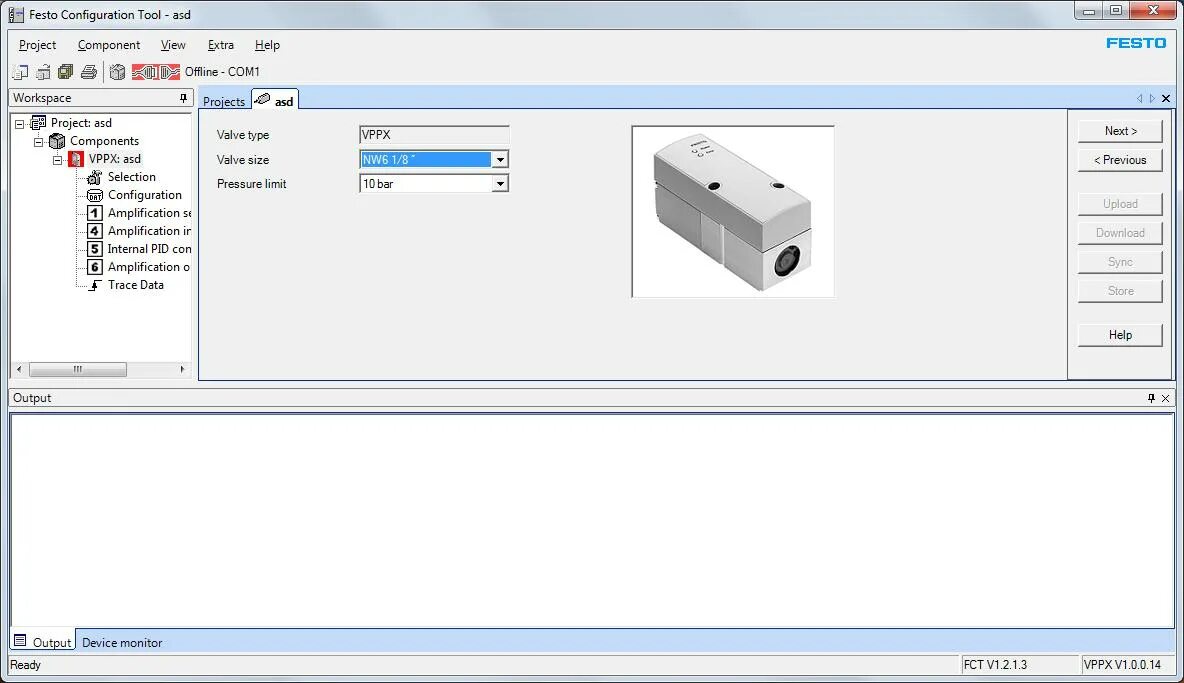
Task: Click the valve product image thumbnail
Action: (732, 211)
